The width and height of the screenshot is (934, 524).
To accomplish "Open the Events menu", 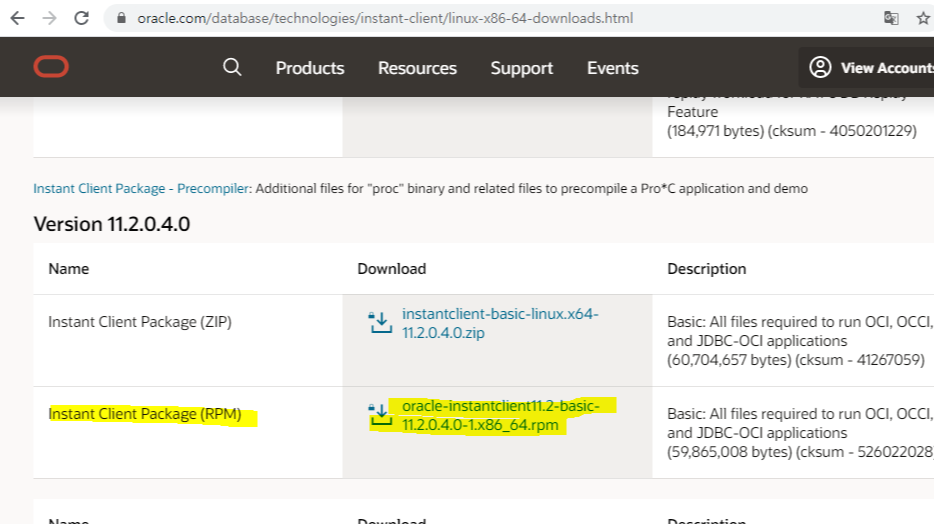I will [x=612, y=68].
